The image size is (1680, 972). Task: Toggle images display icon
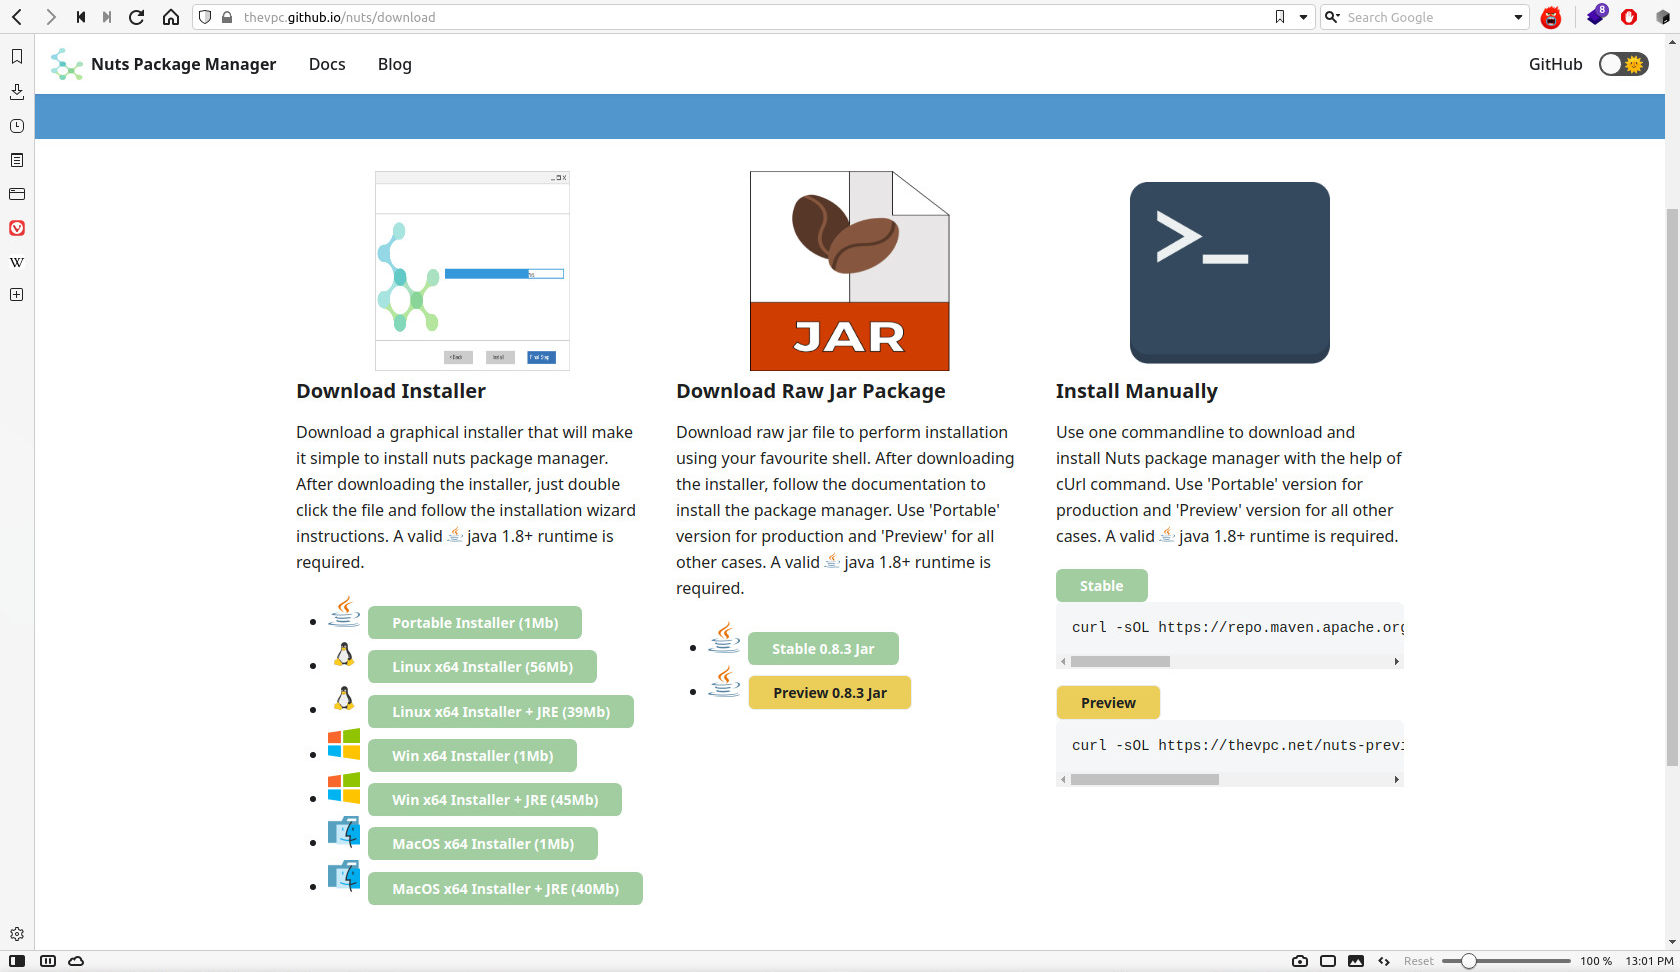(x=1356, y=961)
